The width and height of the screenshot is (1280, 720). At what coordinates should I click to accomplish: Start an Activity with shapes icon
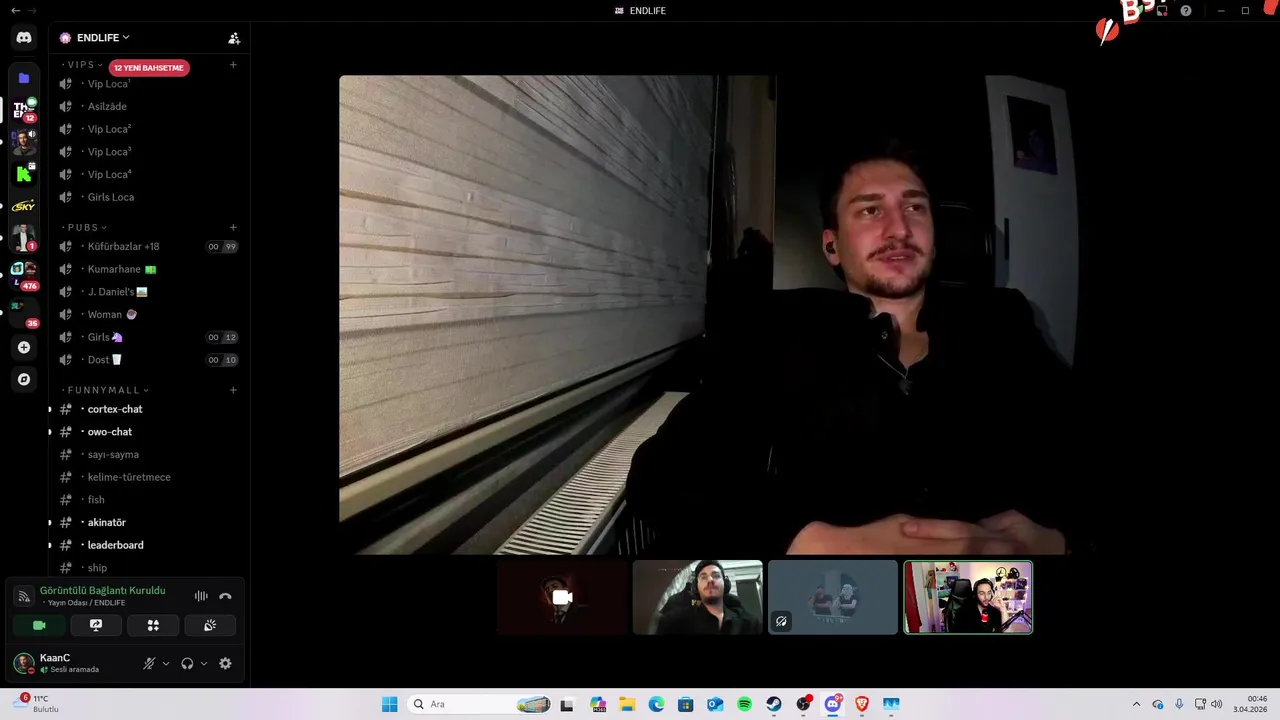coord(153,625)
